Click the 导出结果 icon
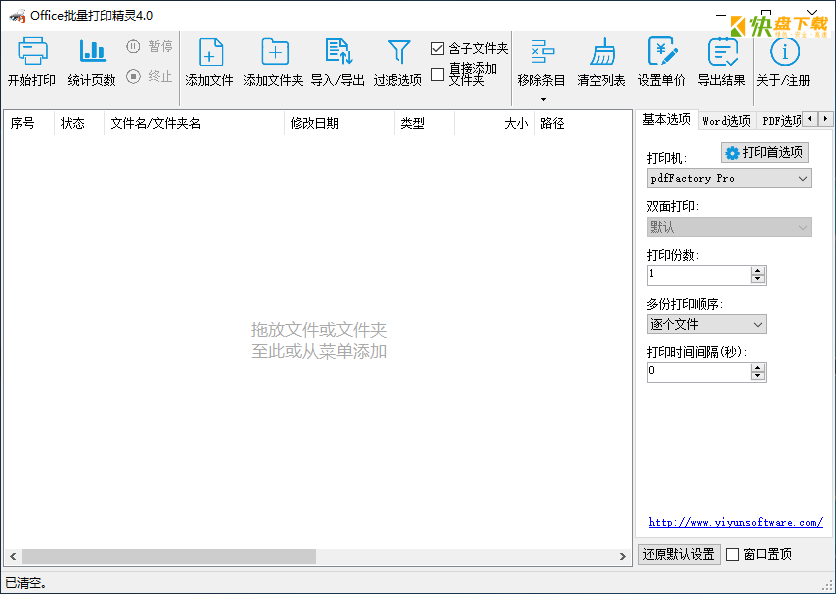This screenshot has width=836, height=594. [x=722, y=52]
